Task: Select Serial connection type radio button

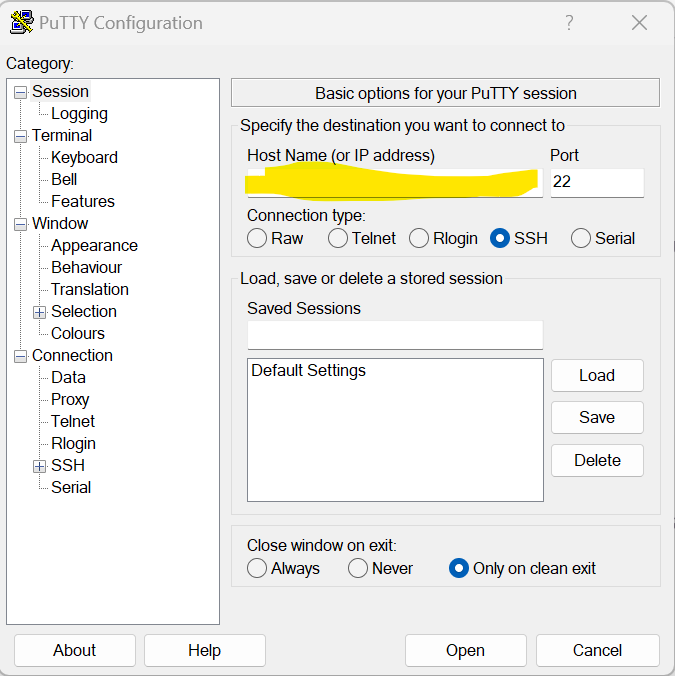Action: (581, 238)
